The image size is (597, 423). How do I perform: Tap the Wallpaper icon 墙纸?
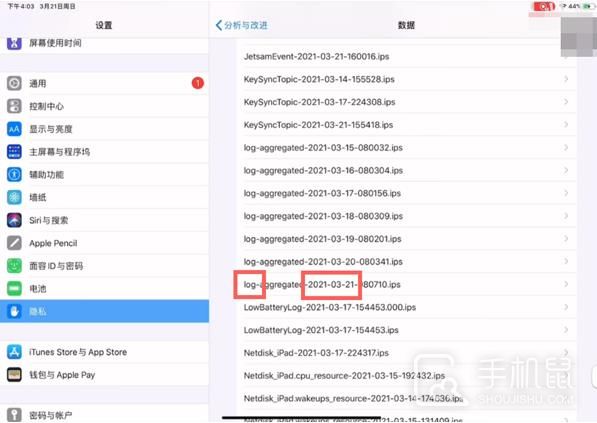coord(14,197)
